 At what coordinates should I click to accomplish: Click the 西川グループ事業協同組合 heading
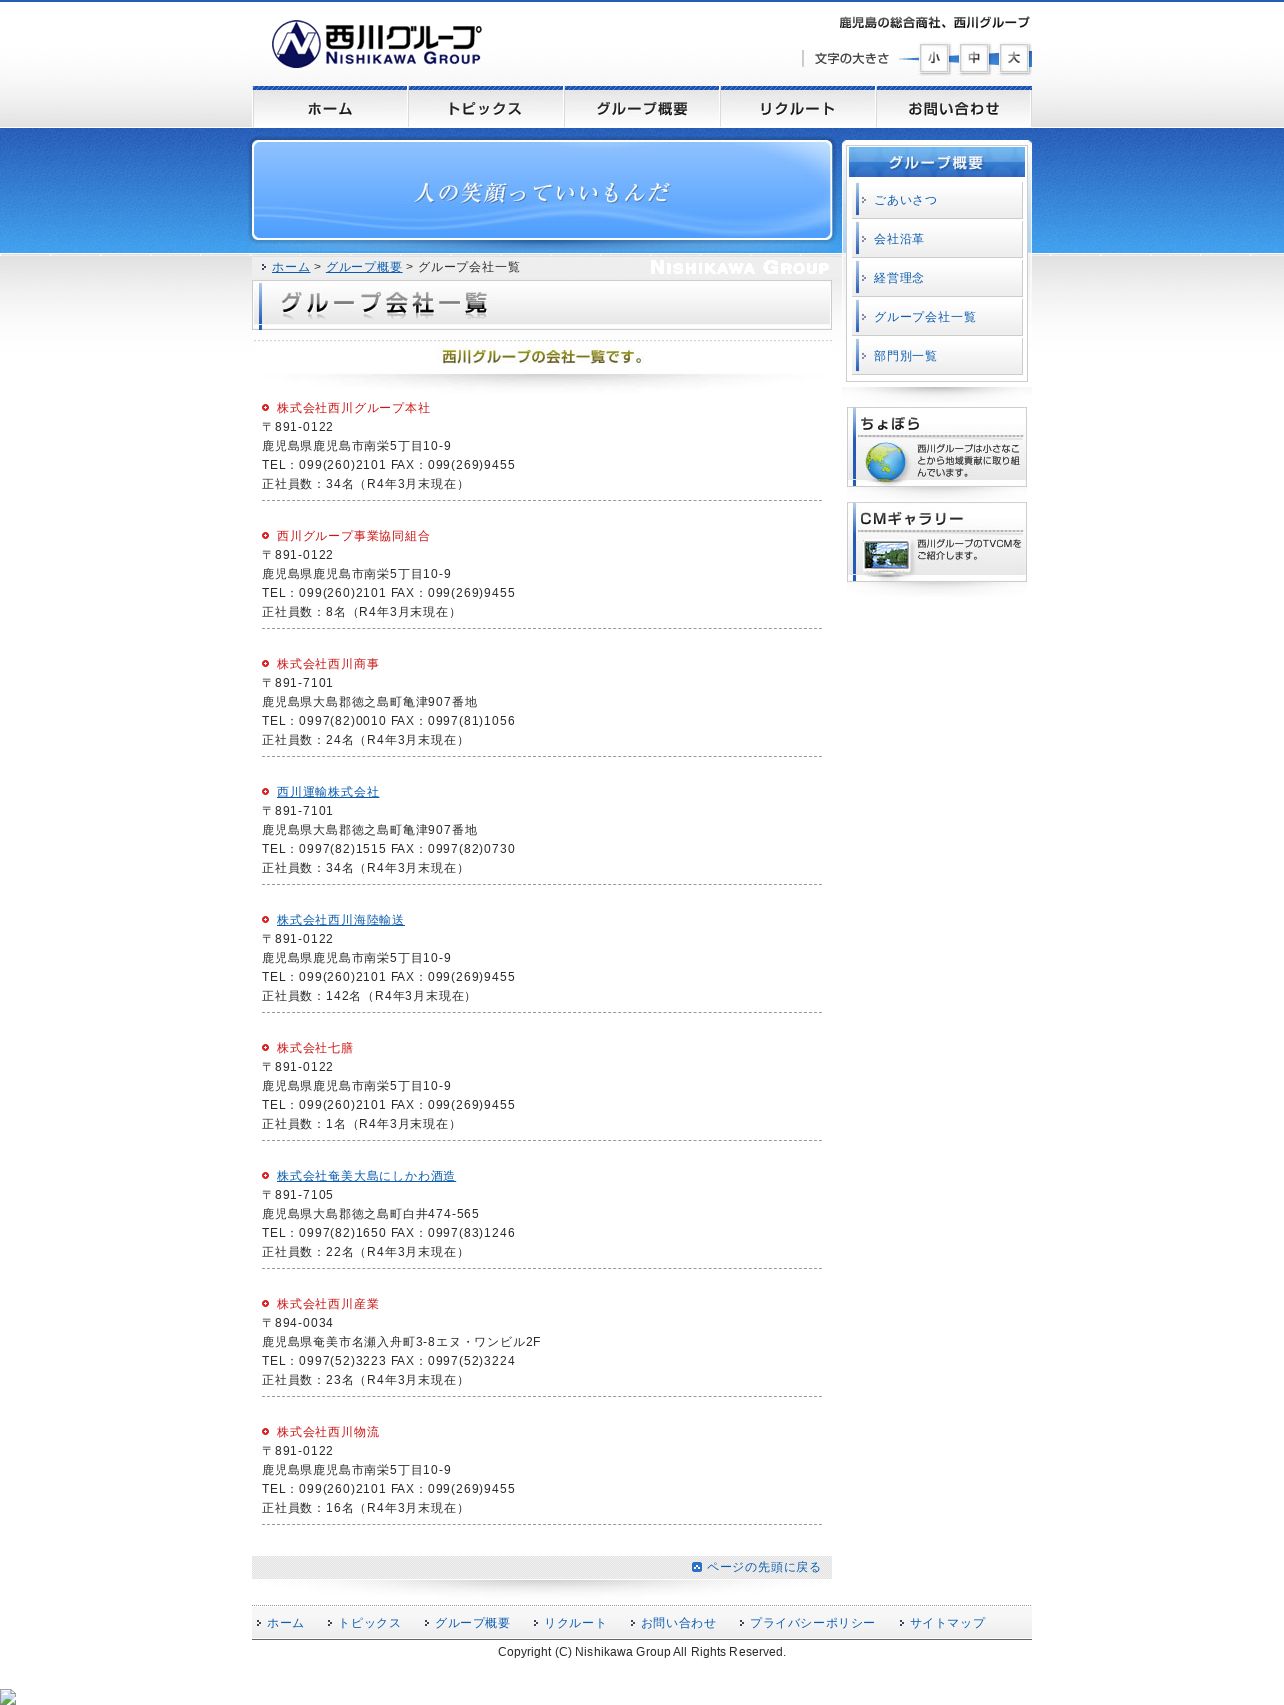pos(353,536)
